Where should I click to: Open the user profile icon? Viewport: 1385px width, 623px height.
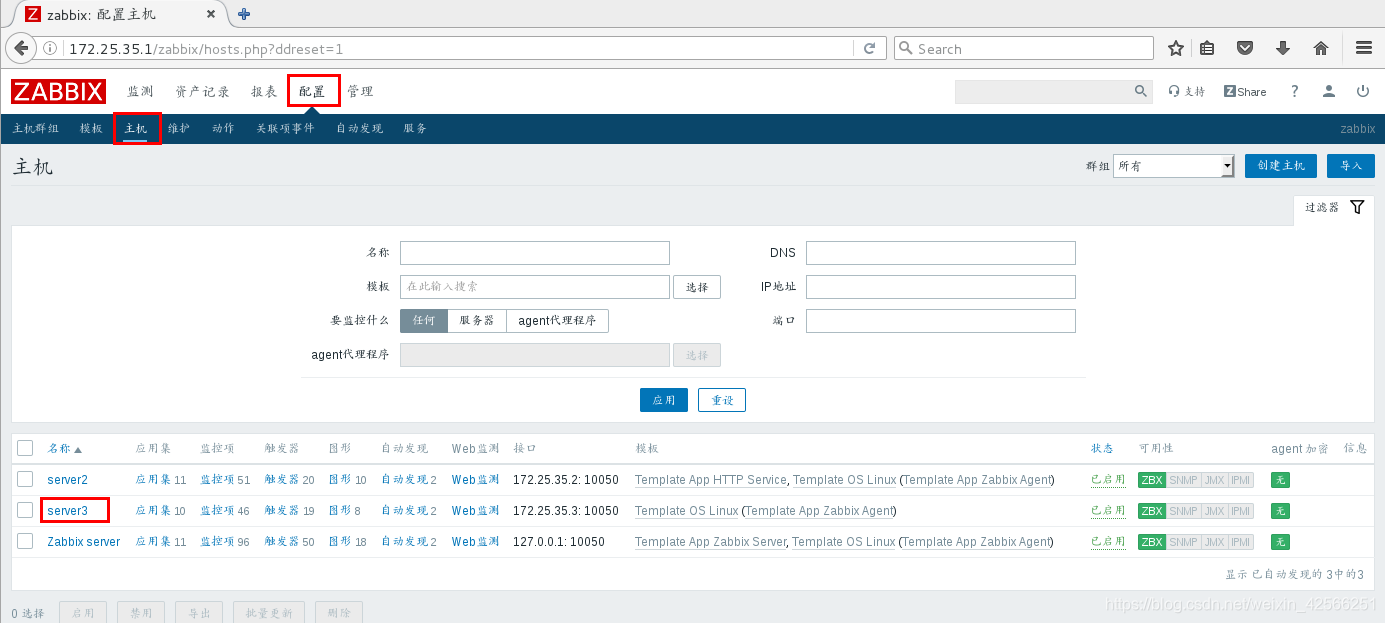(x=1328, y=91)
